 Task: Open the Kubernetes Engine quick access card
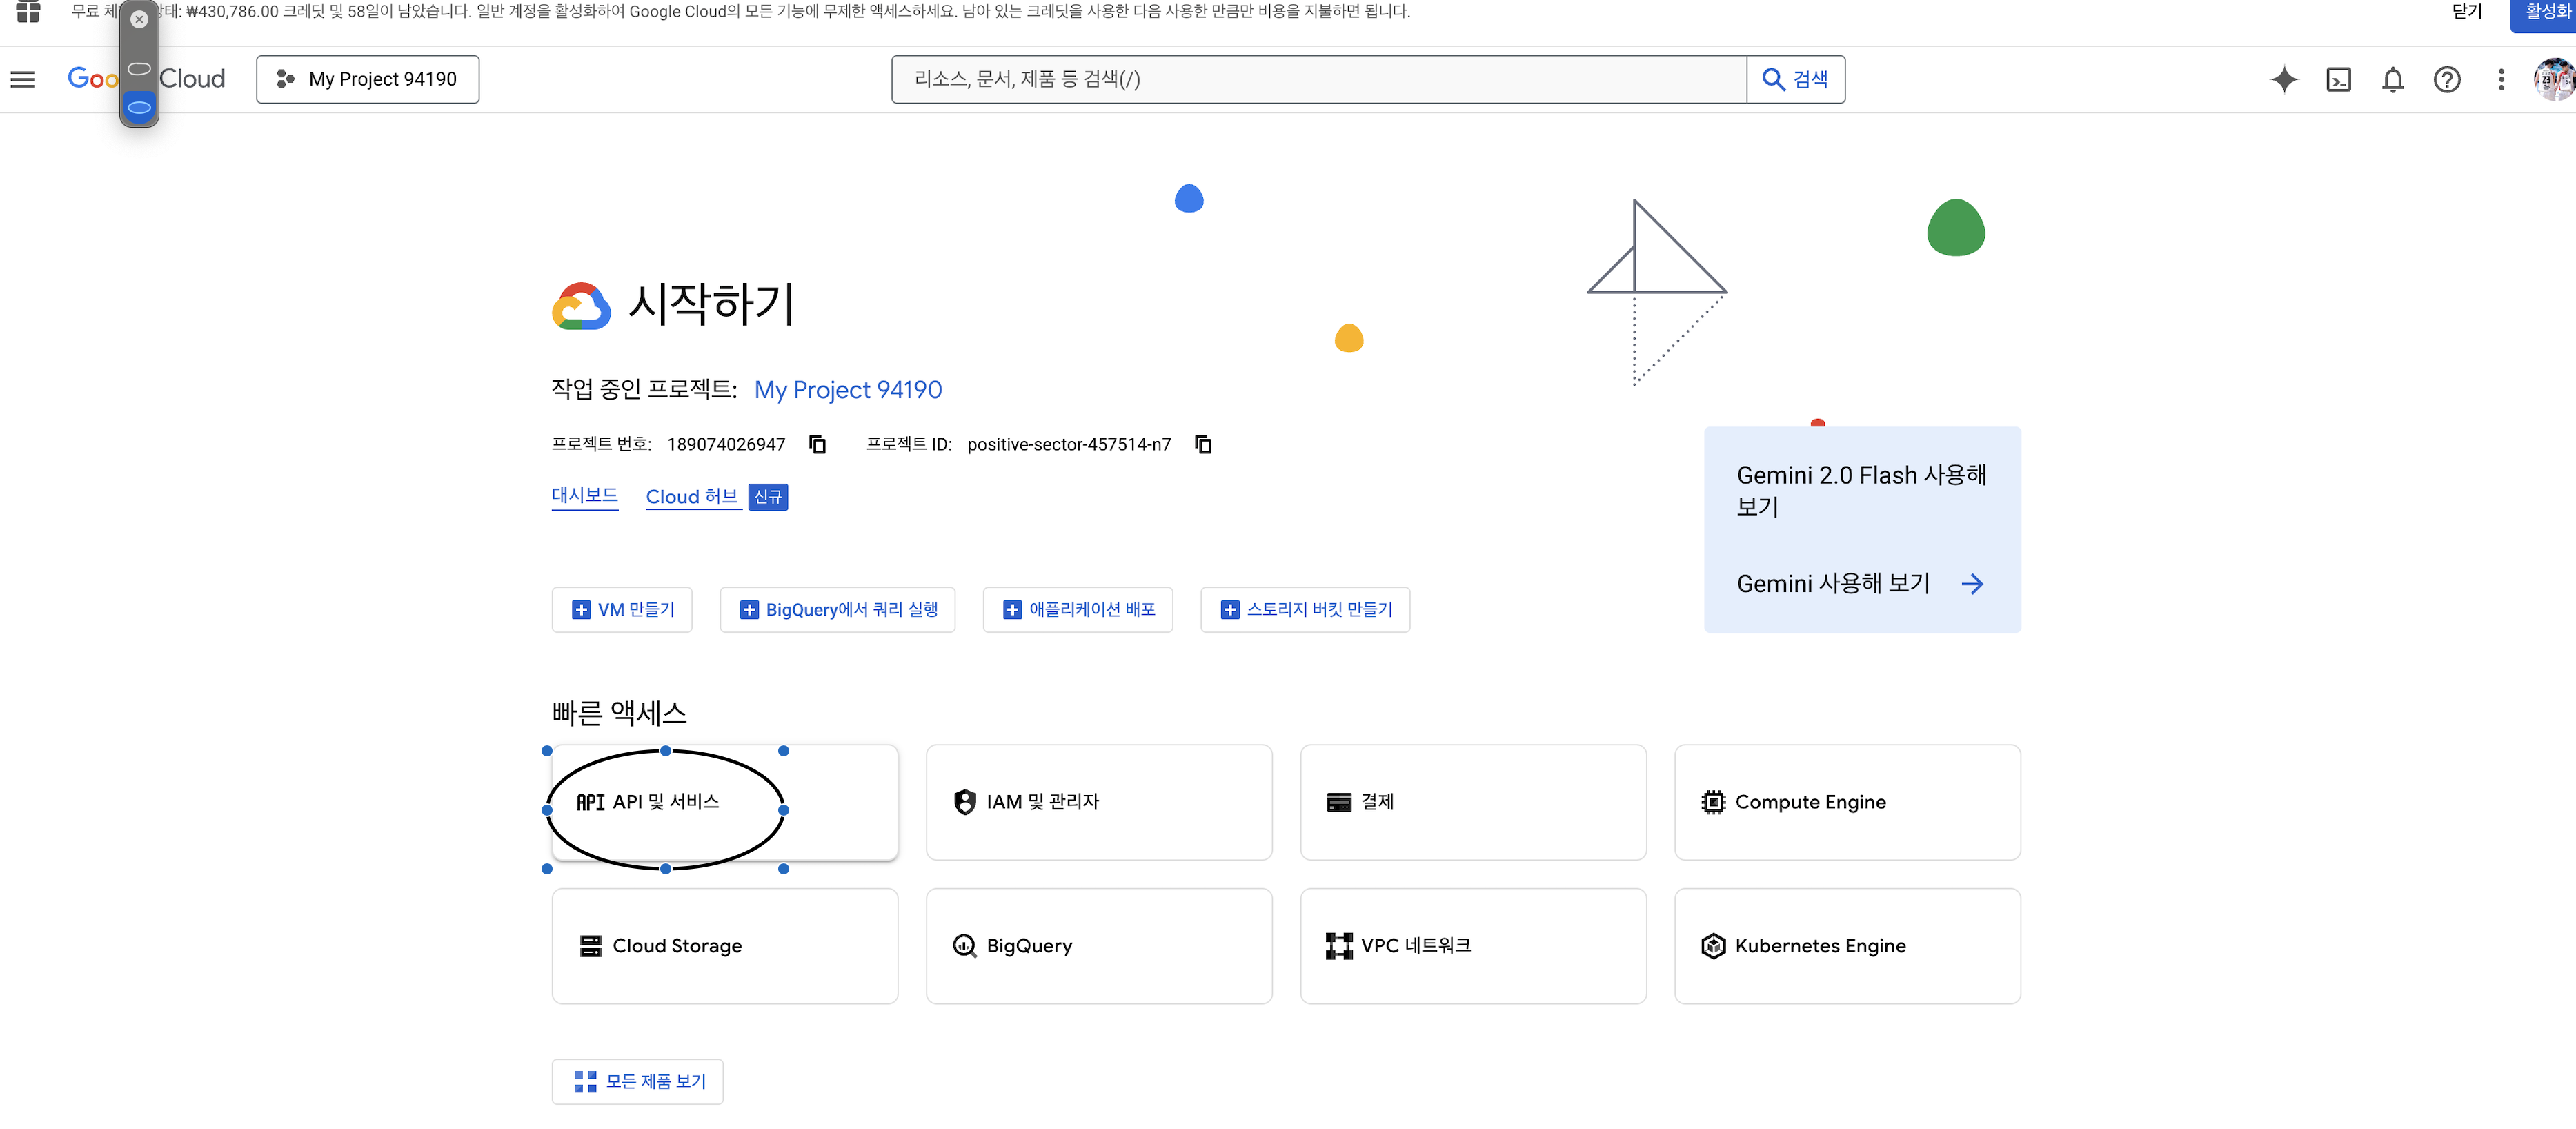click(1847, 945)
